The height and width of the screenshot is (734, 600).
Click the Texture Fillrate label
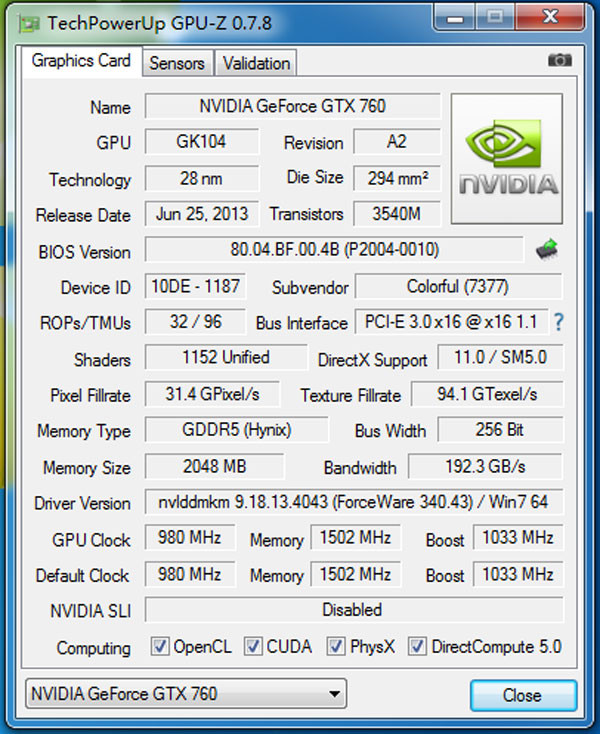tap(351, 396)
